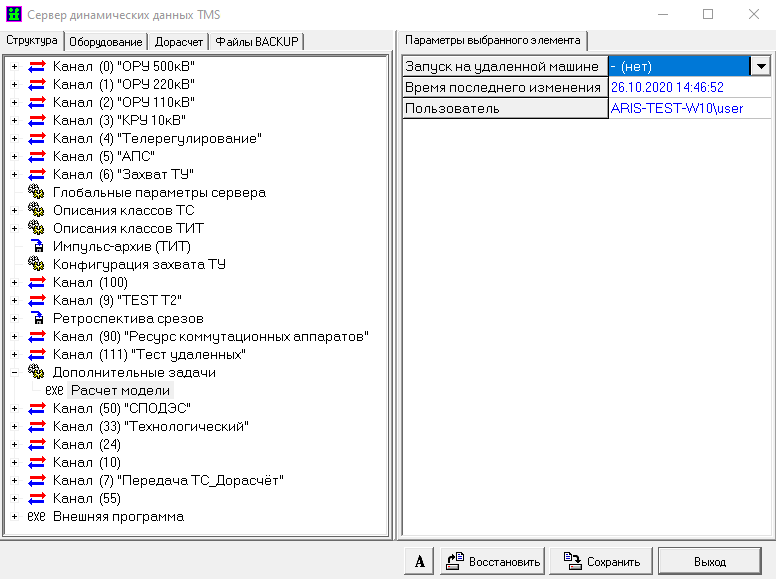Viewport: 776px width, 579px height.
Task: Select the Канал (4) "Телерегулирование" tree item
Action: (x=157, y=138)
